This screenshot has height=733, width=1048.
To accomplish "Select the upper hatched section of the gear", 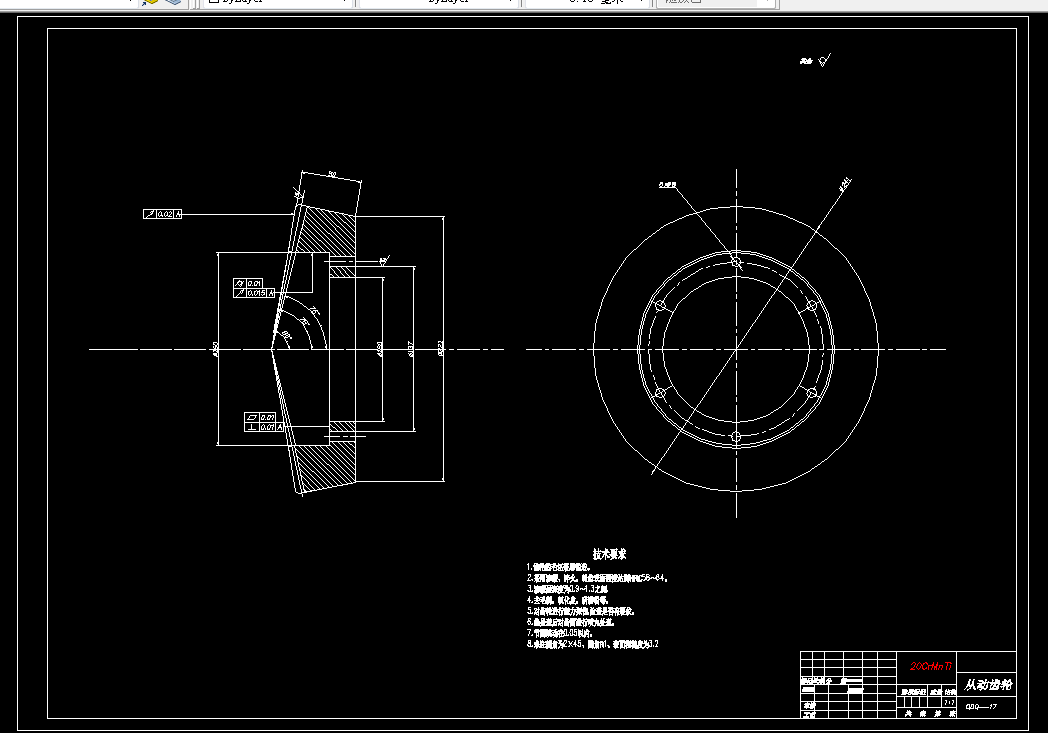I will point(328,231).
